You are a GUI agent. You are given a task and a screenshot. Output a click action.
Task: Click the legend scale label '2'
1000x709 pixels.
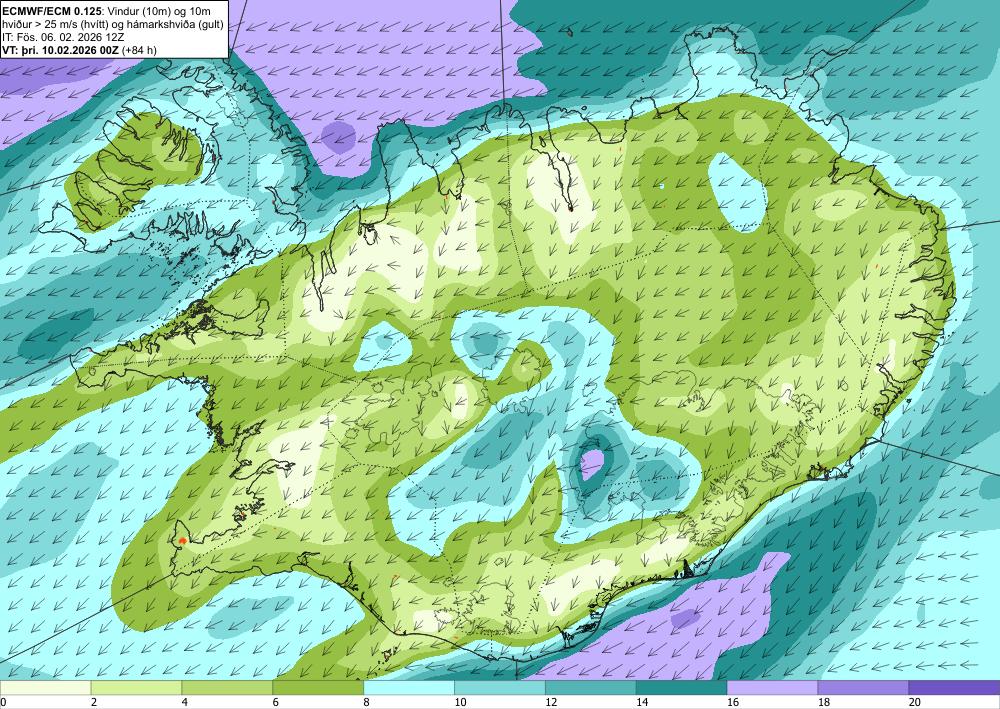point(94,703)
